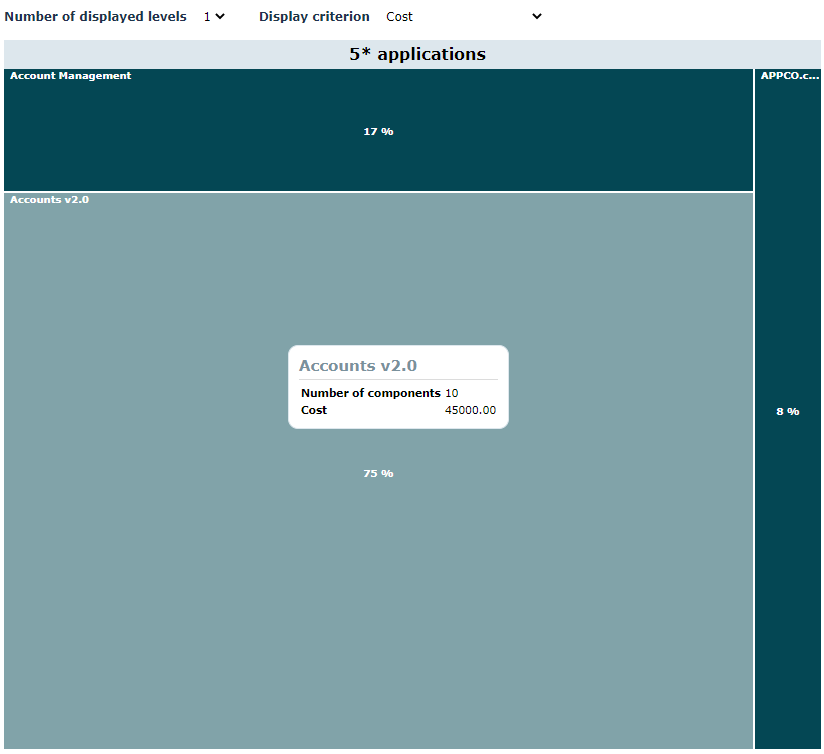Click the 17 % label in Account Management
This screenshot has height=754, width=824.
(x=378, y=132)
